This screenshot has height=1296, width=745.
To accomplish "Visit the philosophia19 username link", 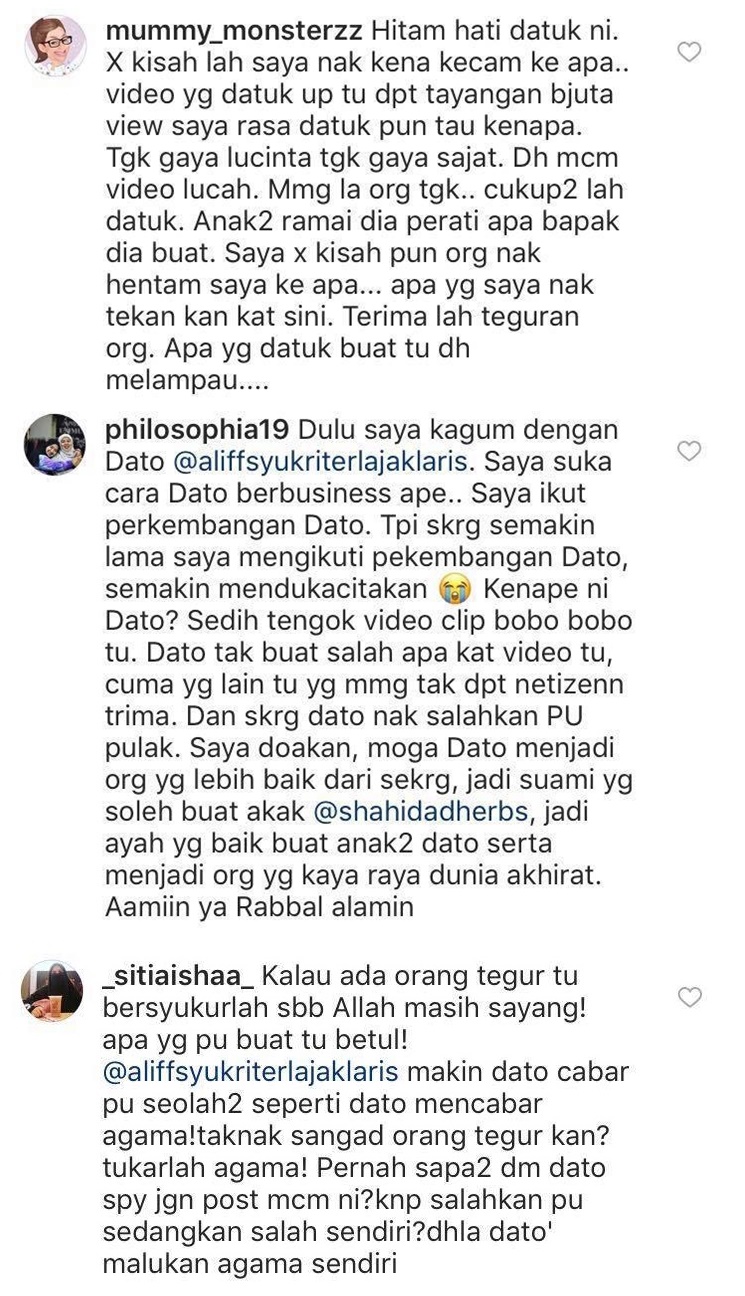I will (x=197, y=430).
